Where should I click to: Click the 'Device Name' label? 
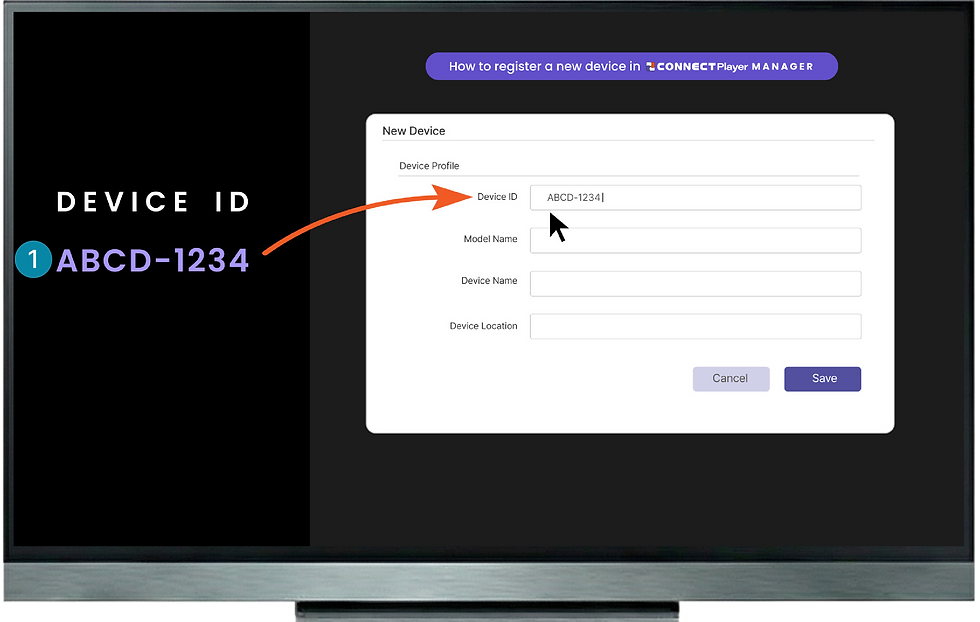tap(489, 281)
